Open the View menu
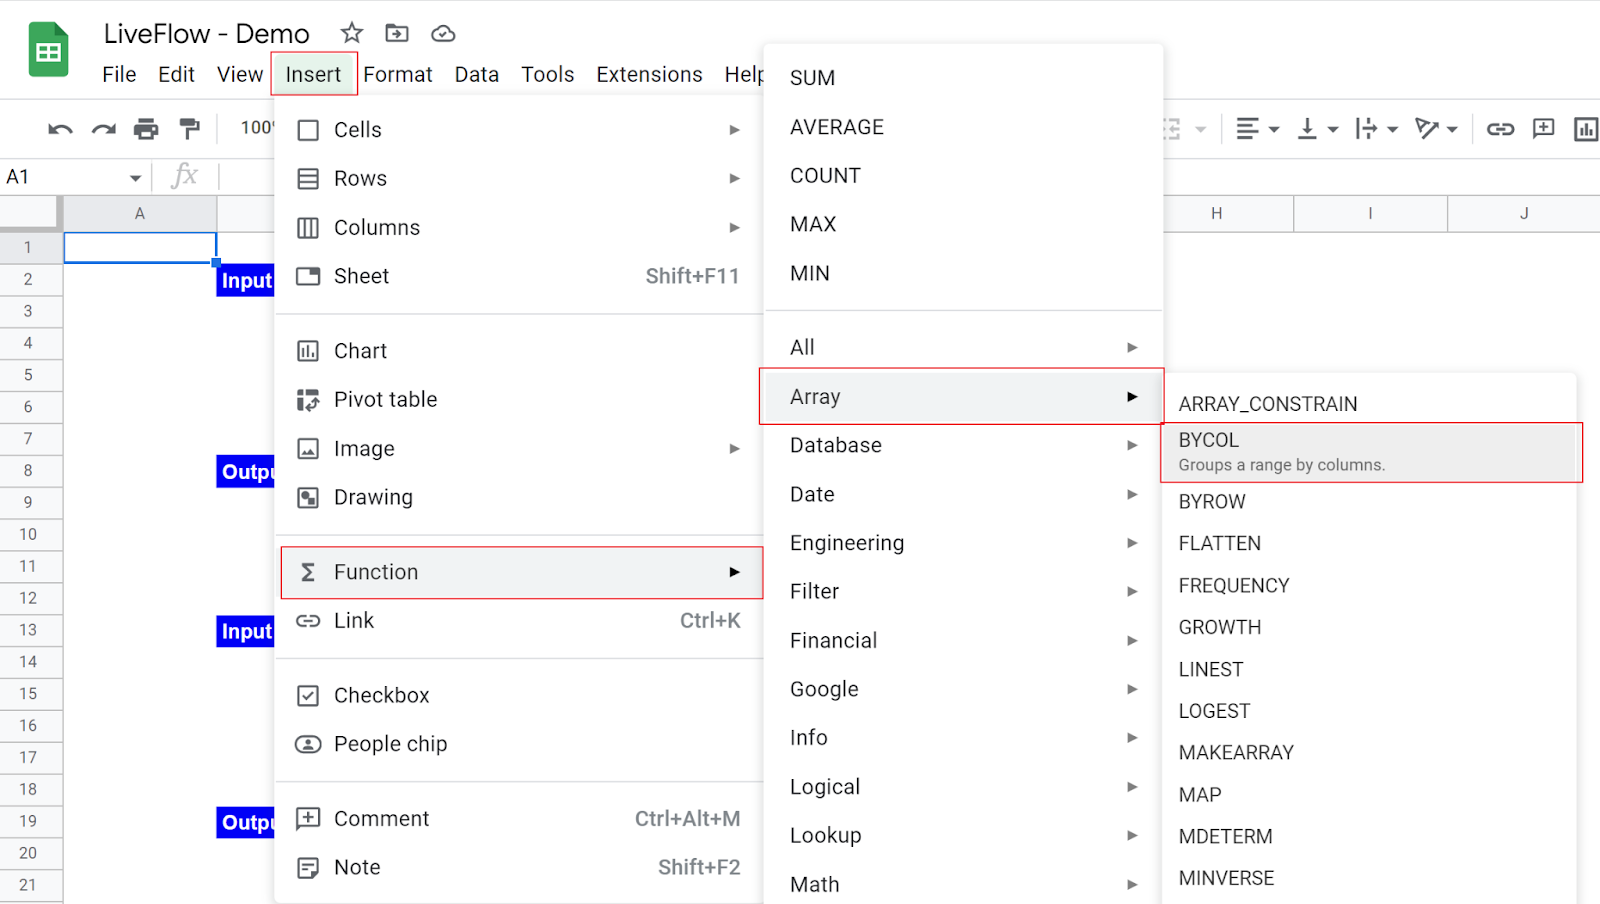Image resolution: width=1600 pixels, height=904 pixels. [240, 74]
